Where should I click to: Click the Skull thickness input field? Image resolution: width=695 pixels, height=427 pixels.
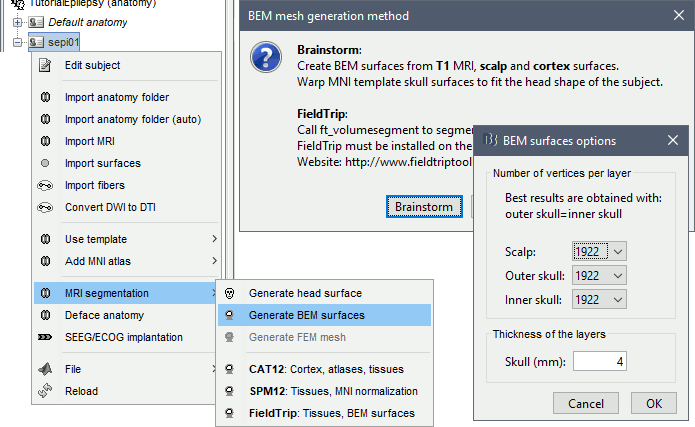click(600, 361)
